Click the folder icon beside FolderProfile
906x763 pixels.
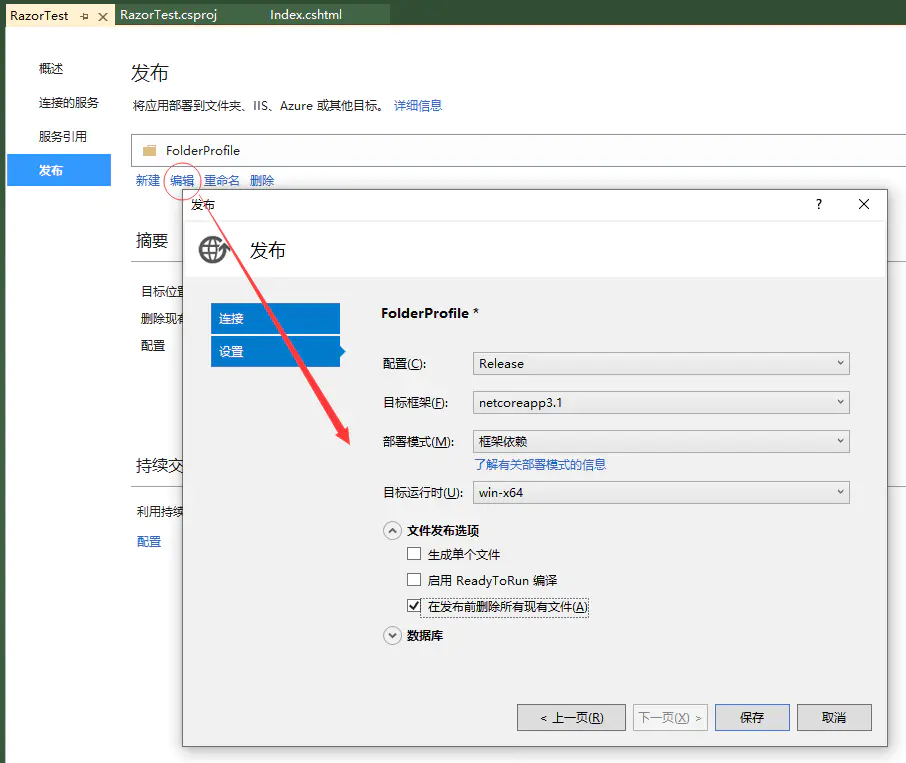coord(148,152)
